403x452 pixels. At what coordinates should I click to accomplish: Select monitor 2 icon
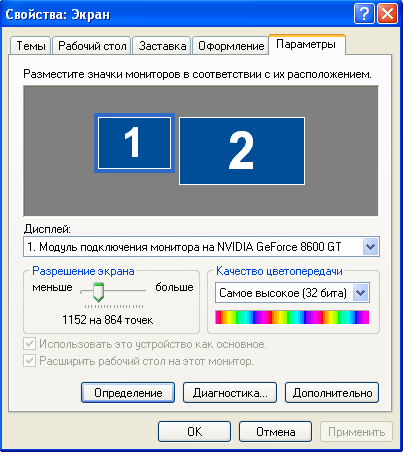click(242, 151)
